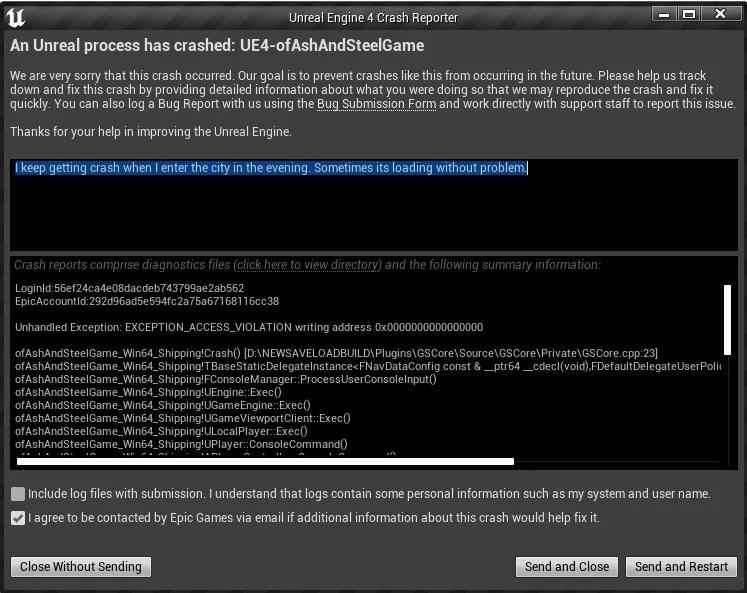This screenshot has width=747, height=593.
Task: Enable including log files with submission
Action: [x=18, y=494]
